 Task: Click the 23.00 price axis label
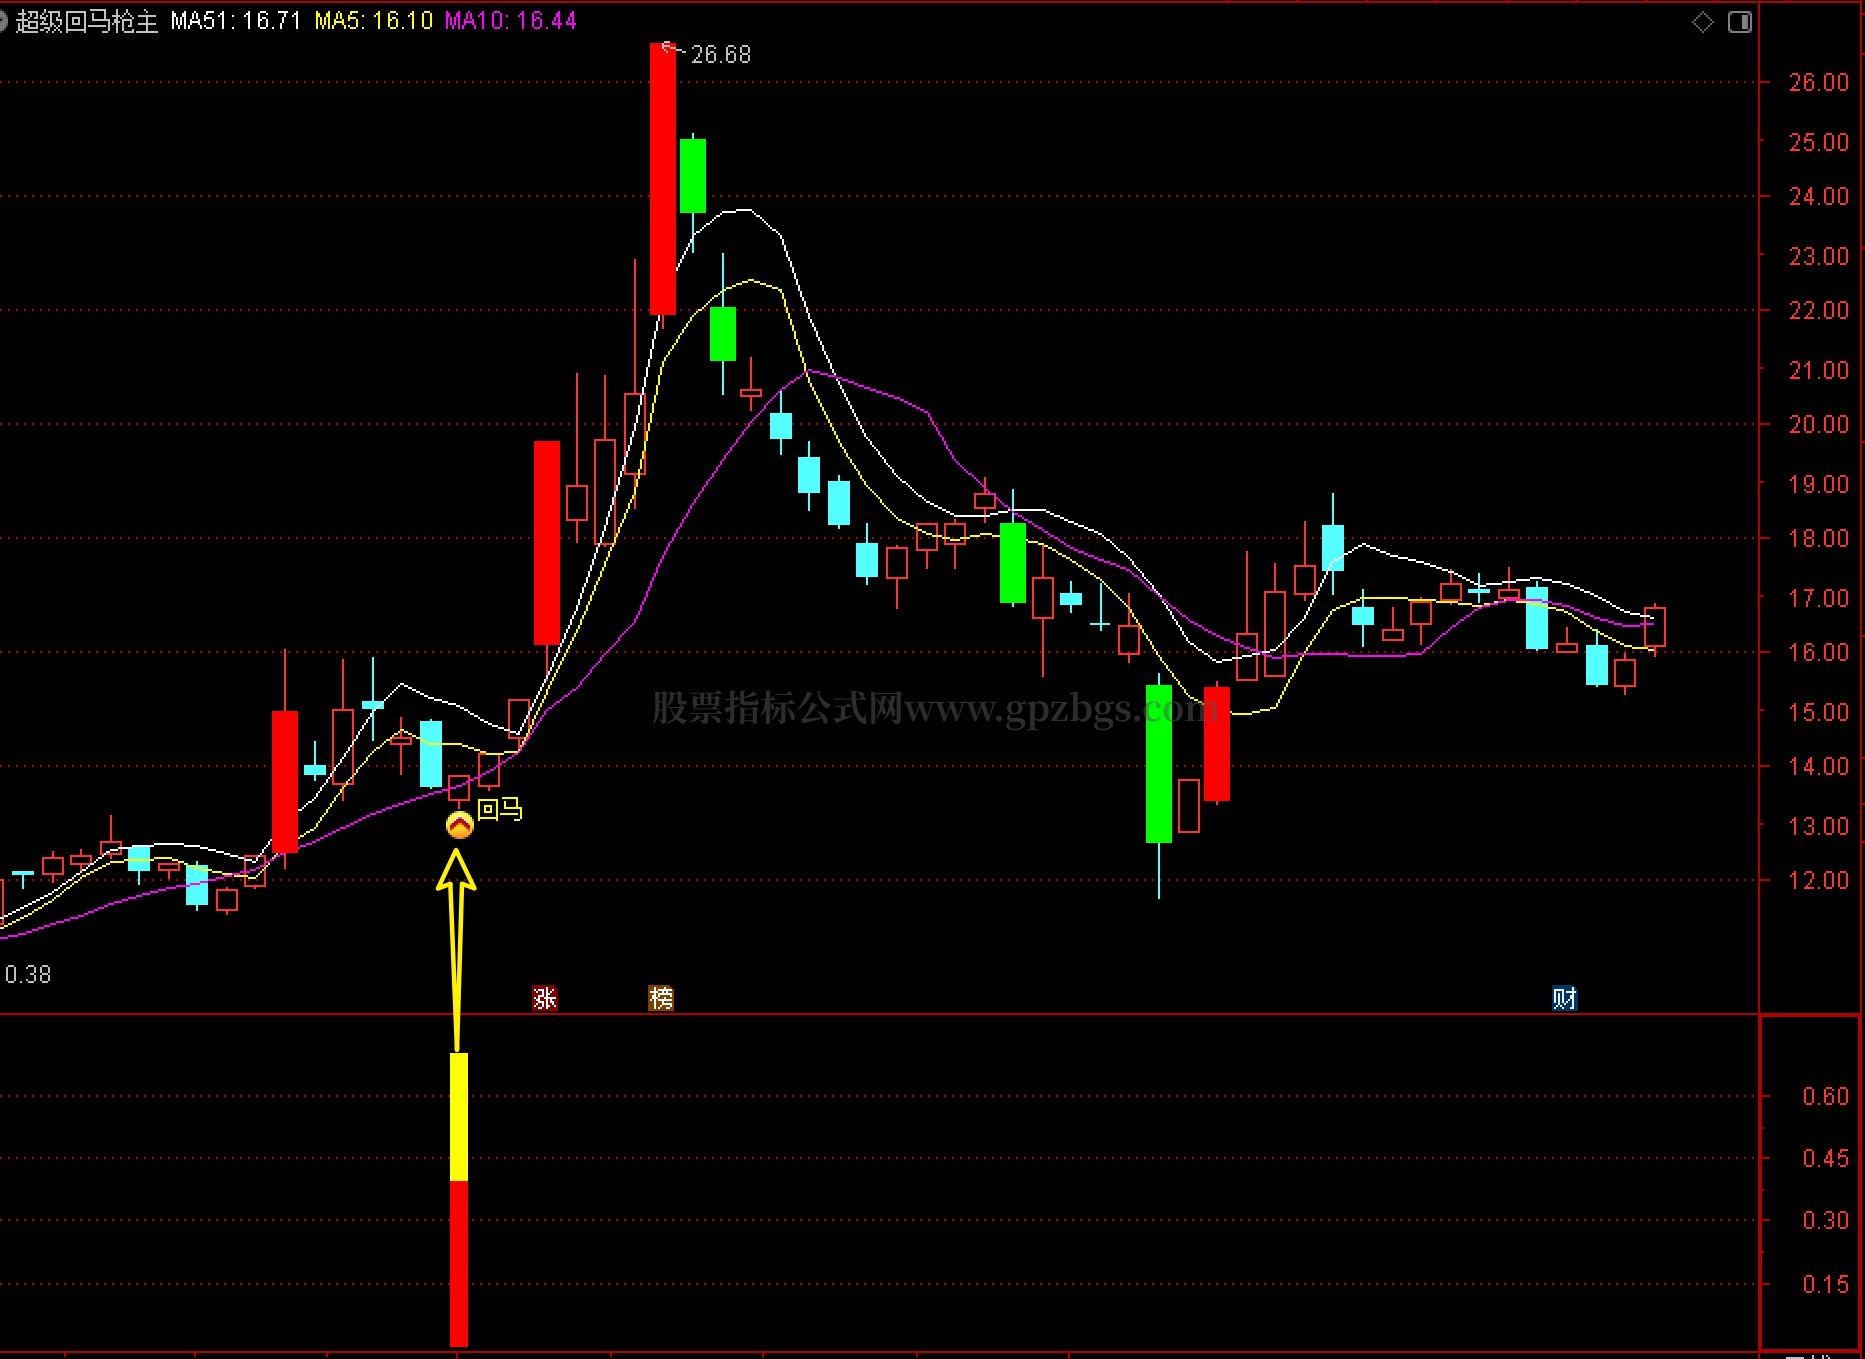(x=1819, y=257)
